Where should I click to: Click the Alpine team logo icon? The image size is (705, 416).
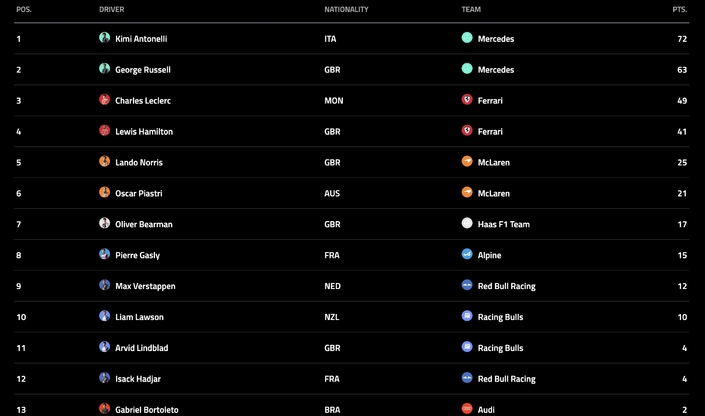click(467, 255)
